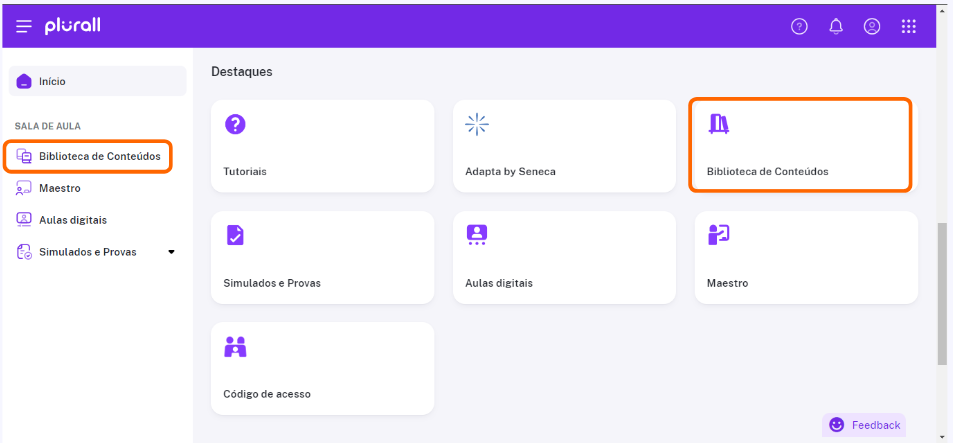
Task: Click the Biblioteca de Conteúdos books icon
Action: [719, 124]
